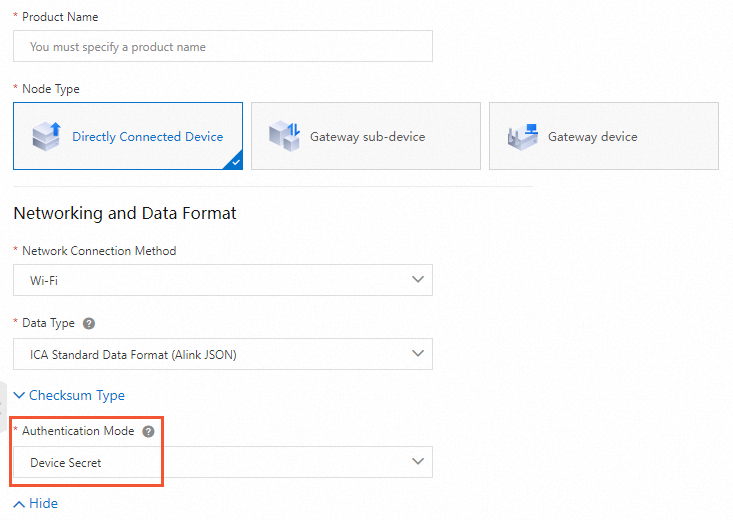Select Directly Connected Device node type

pos(147,137)
